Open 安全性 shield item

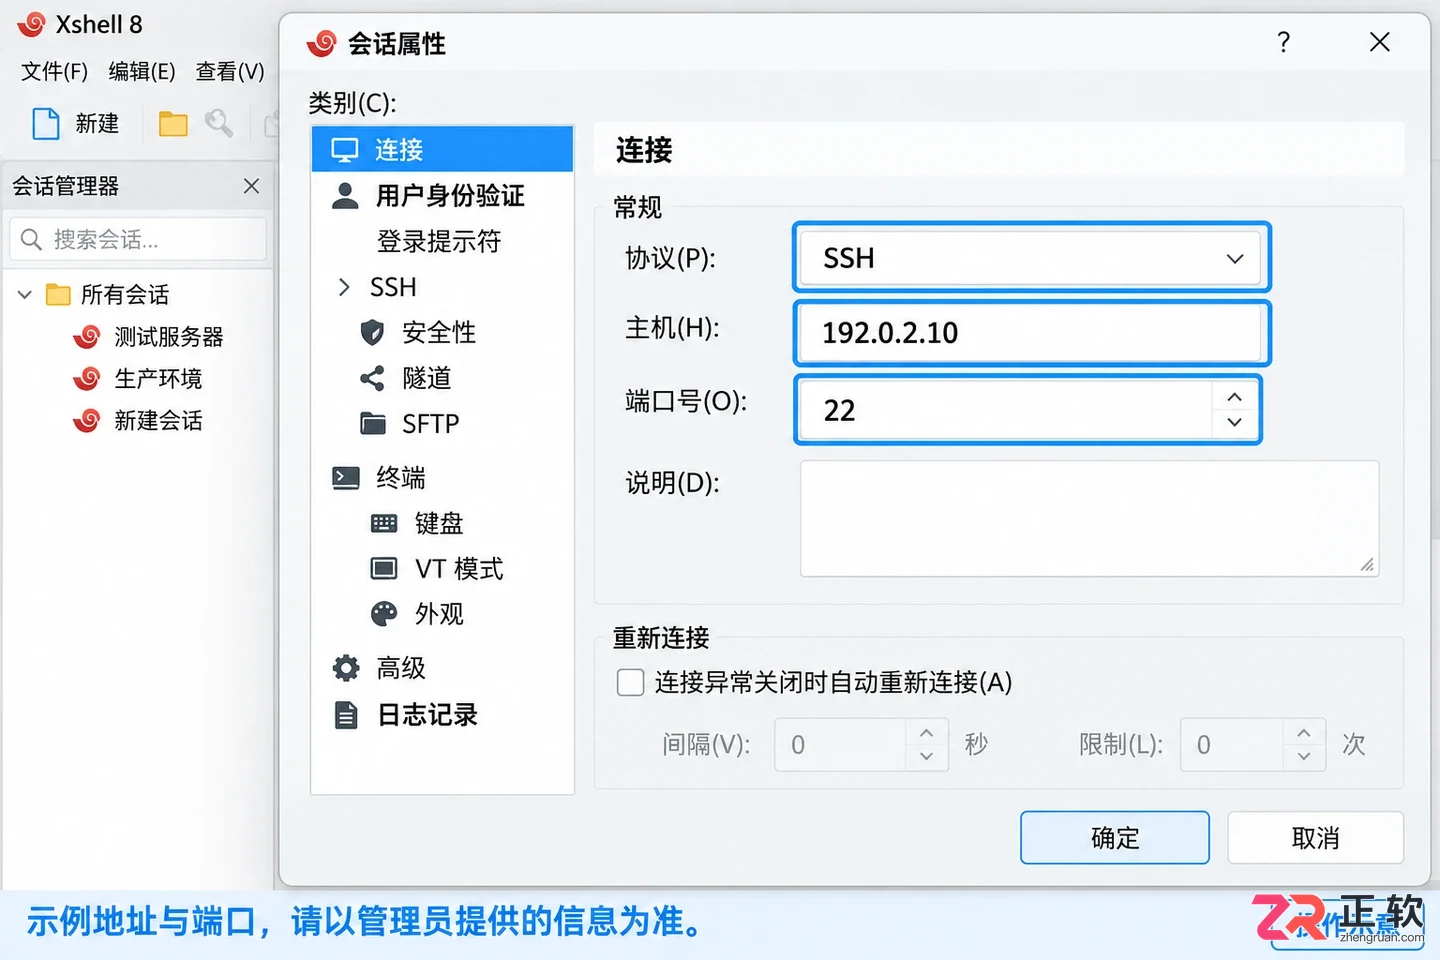418,333
